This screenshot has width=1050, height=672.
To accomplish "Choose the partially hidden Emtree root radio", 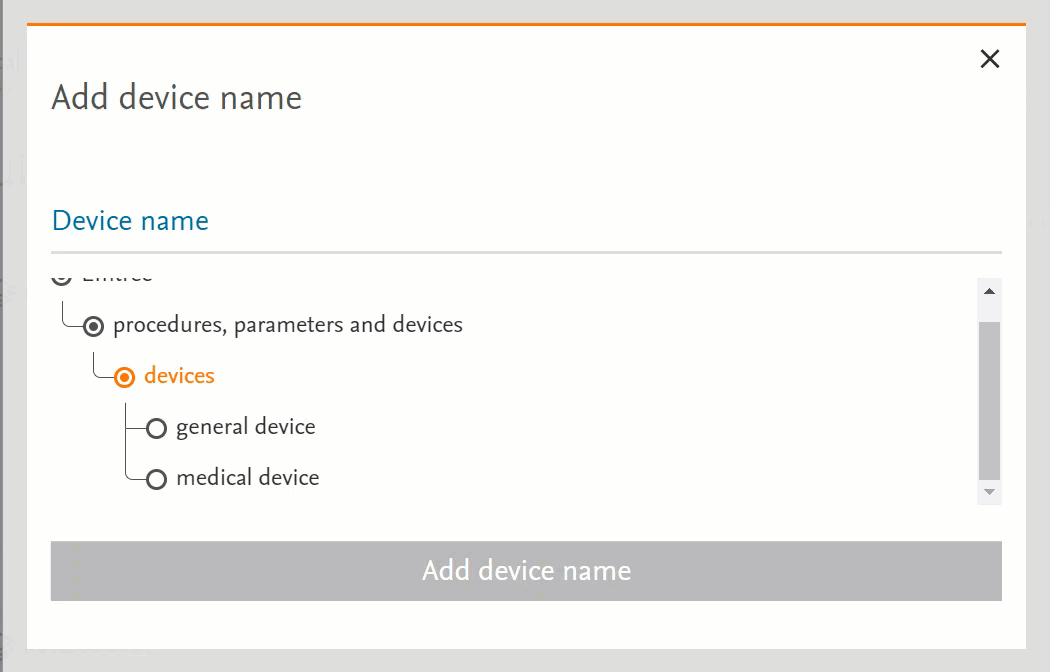I will pyautogui.click(x=62, y=277).
